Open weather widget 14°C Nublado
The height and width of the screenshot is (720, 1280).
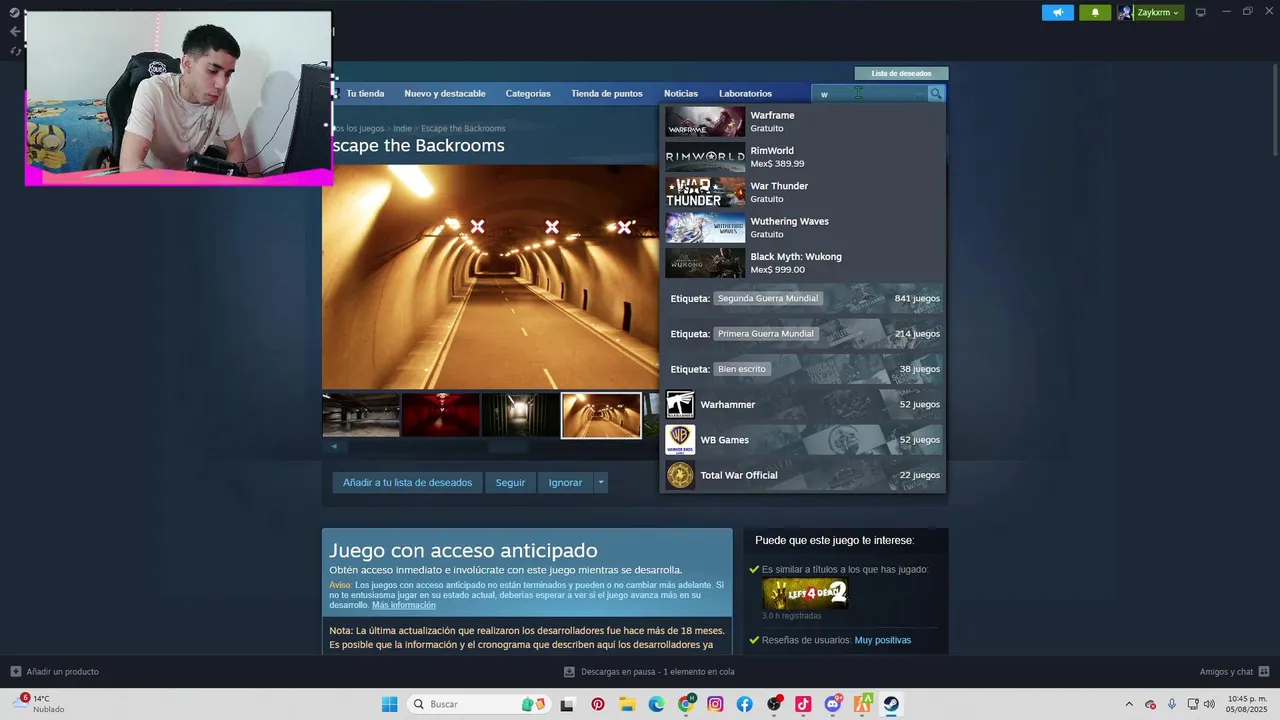click(x=38, y=704)
